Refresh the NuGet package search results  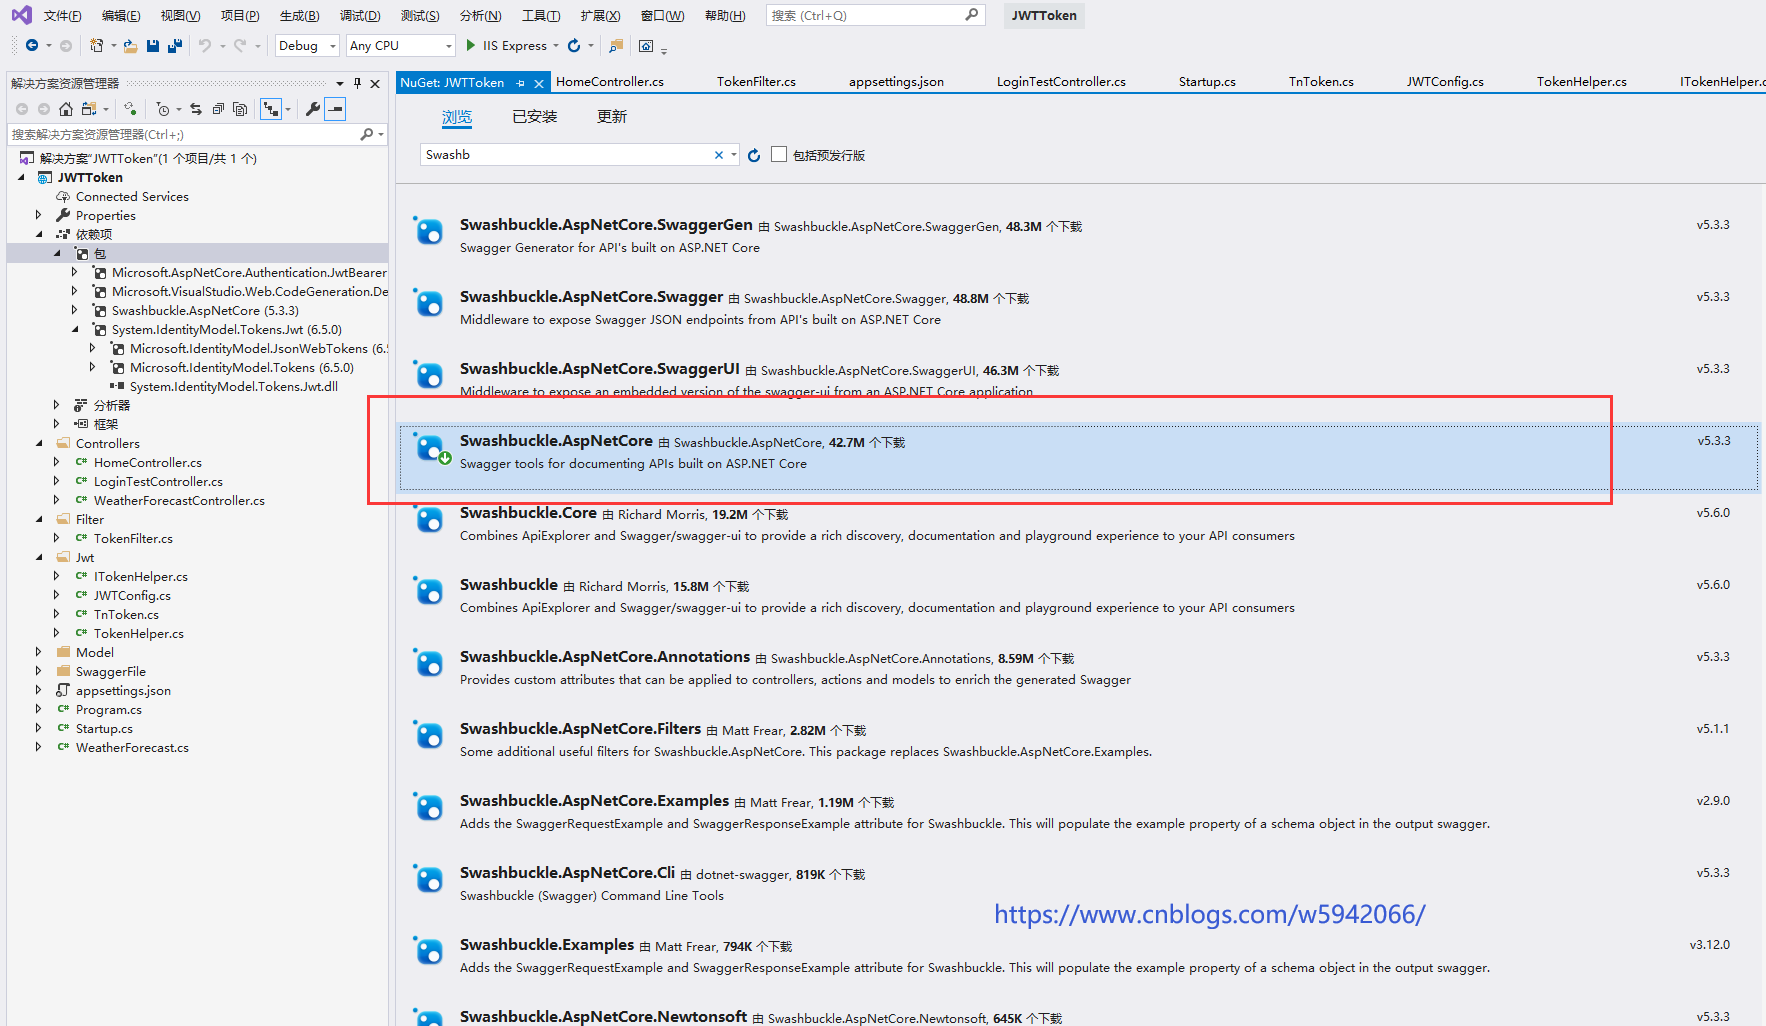(x=754, y=155)
